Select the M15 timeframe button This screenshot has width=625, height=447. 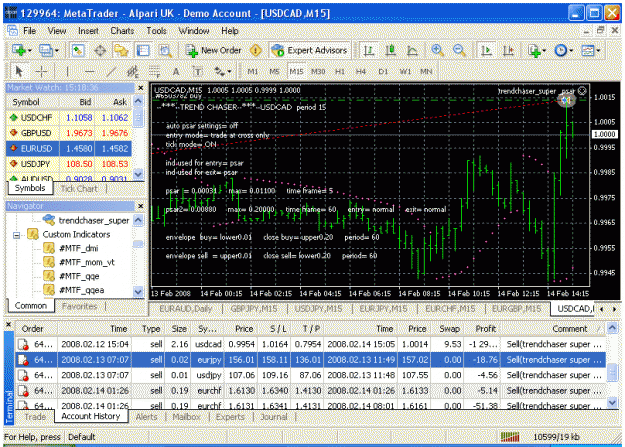pyautogui.click(x=296, y=71)
